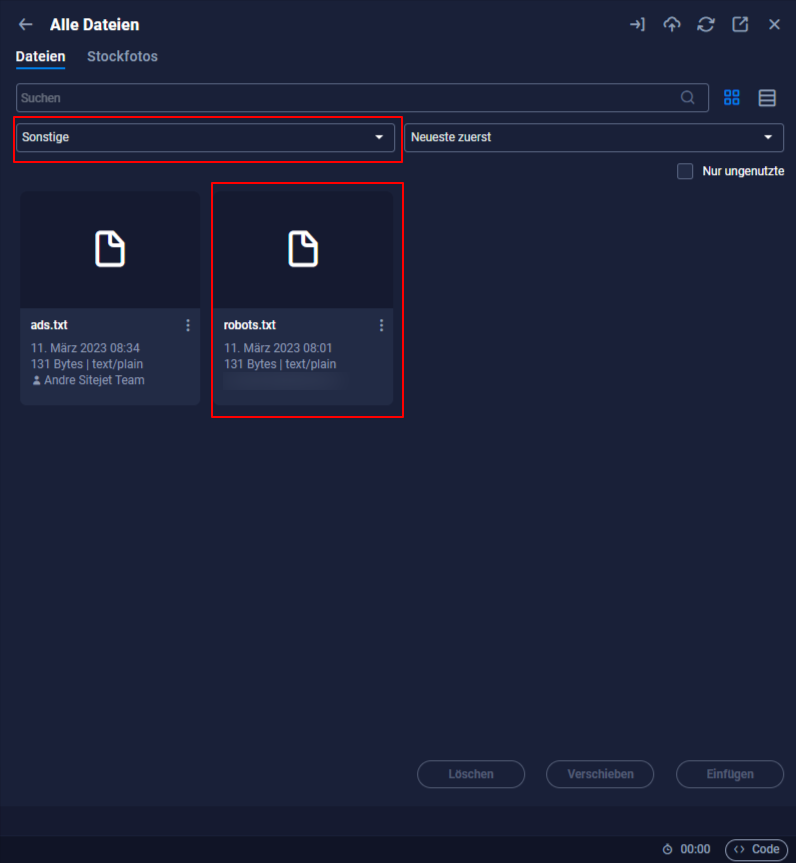Click the upload to cloud icon
Screen dimensions: 796x863
click(672, 25)
